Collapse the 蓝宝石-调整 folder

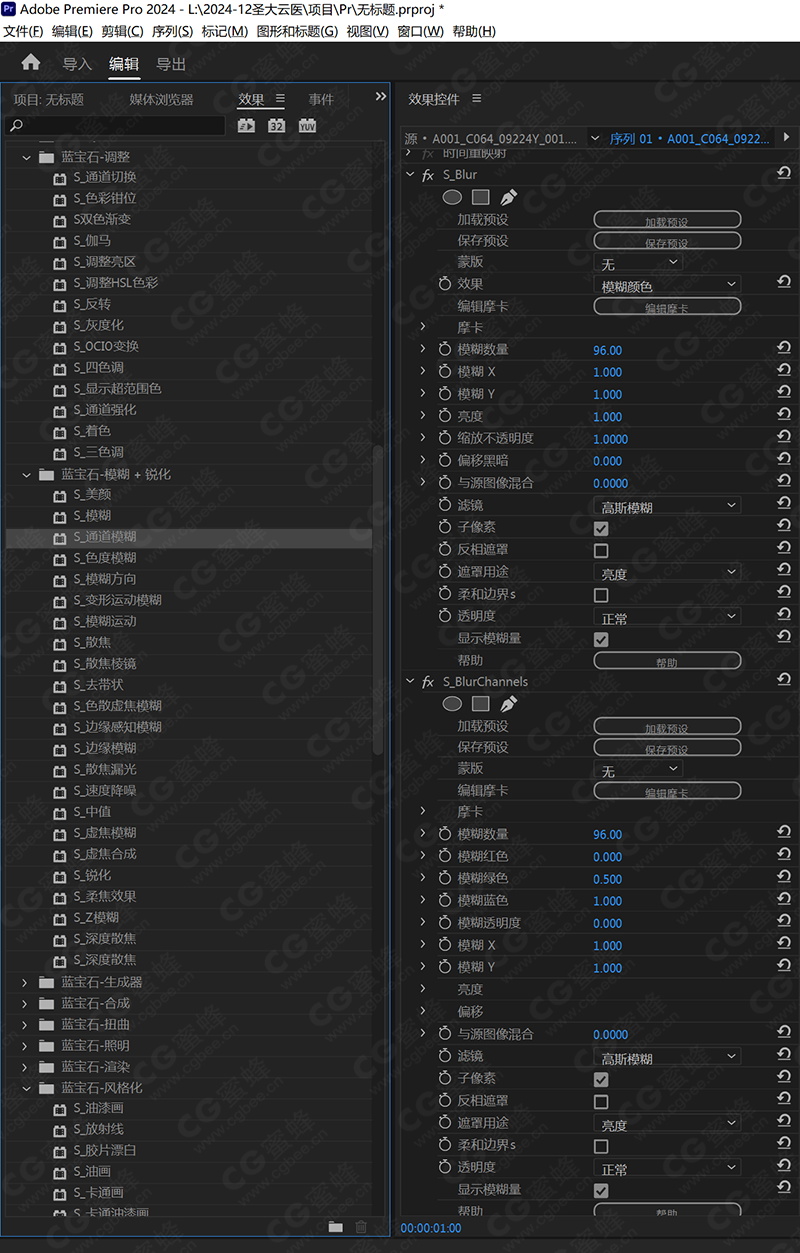(26, 157)
